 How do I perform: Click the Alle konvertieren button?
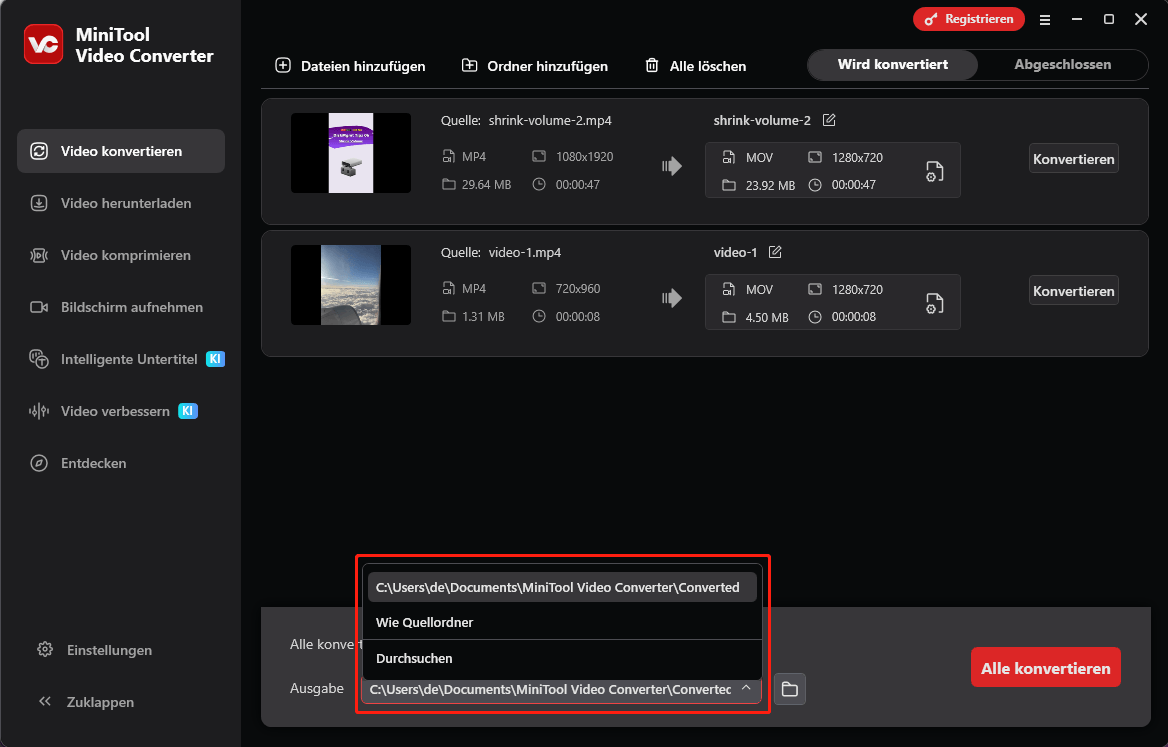tap(1045, 667)
